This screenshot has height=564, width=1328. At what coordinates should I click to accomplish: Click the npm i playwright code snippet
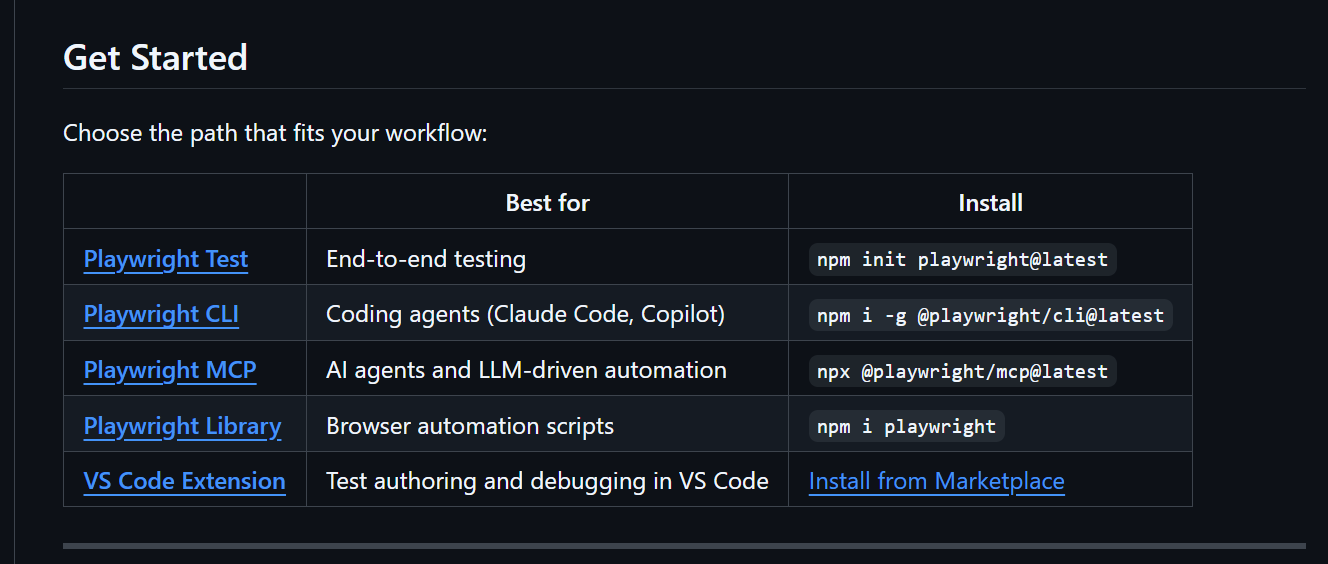click(x=907, y=426)
